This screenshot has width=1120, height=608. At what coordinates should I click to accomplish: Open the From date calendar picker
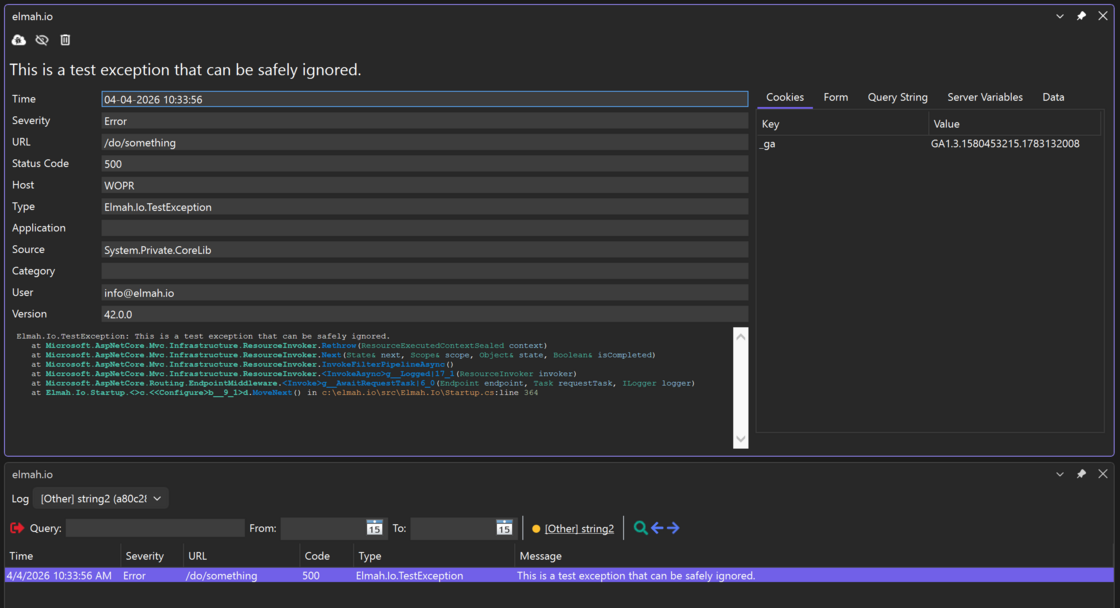tap(374, 528)
